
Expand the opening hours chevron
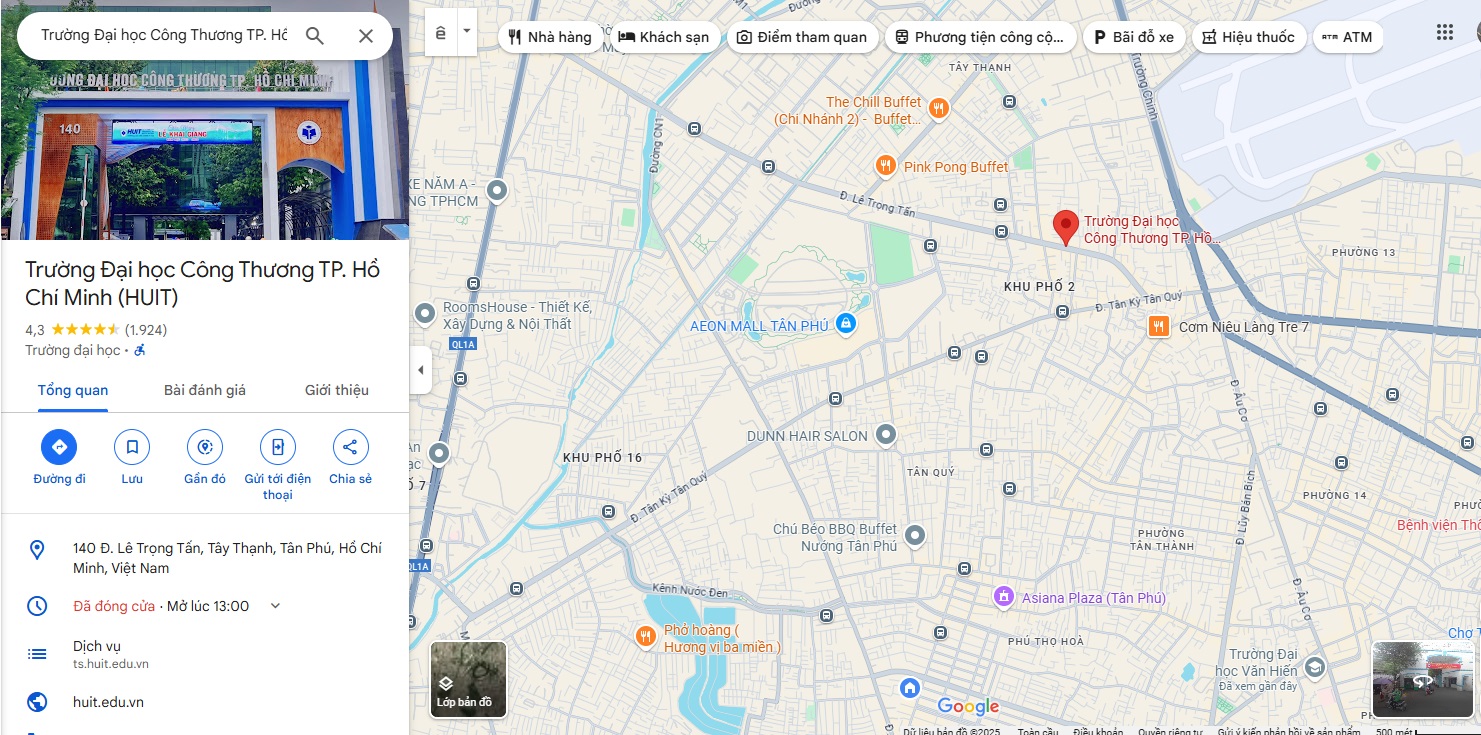point(276,606)
